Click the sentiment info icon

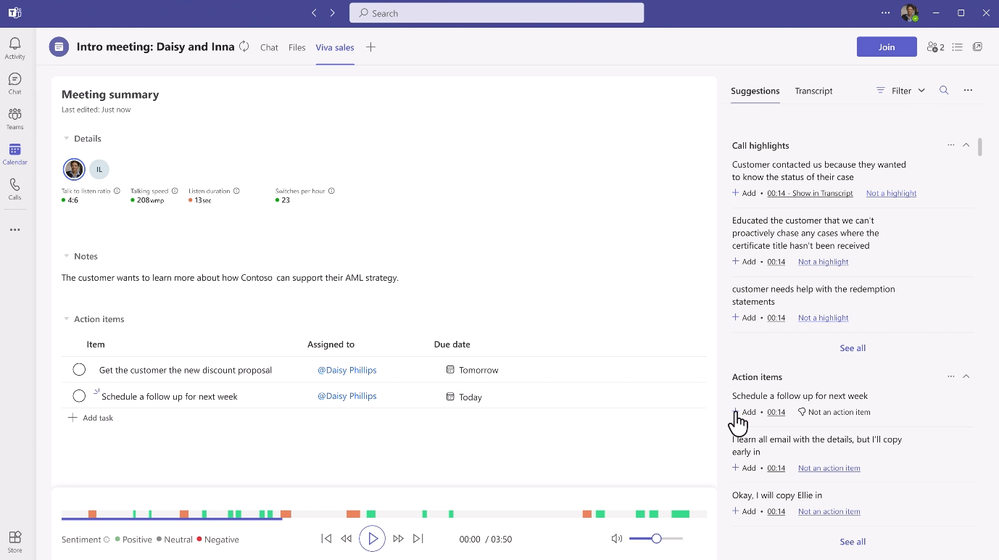106,540
